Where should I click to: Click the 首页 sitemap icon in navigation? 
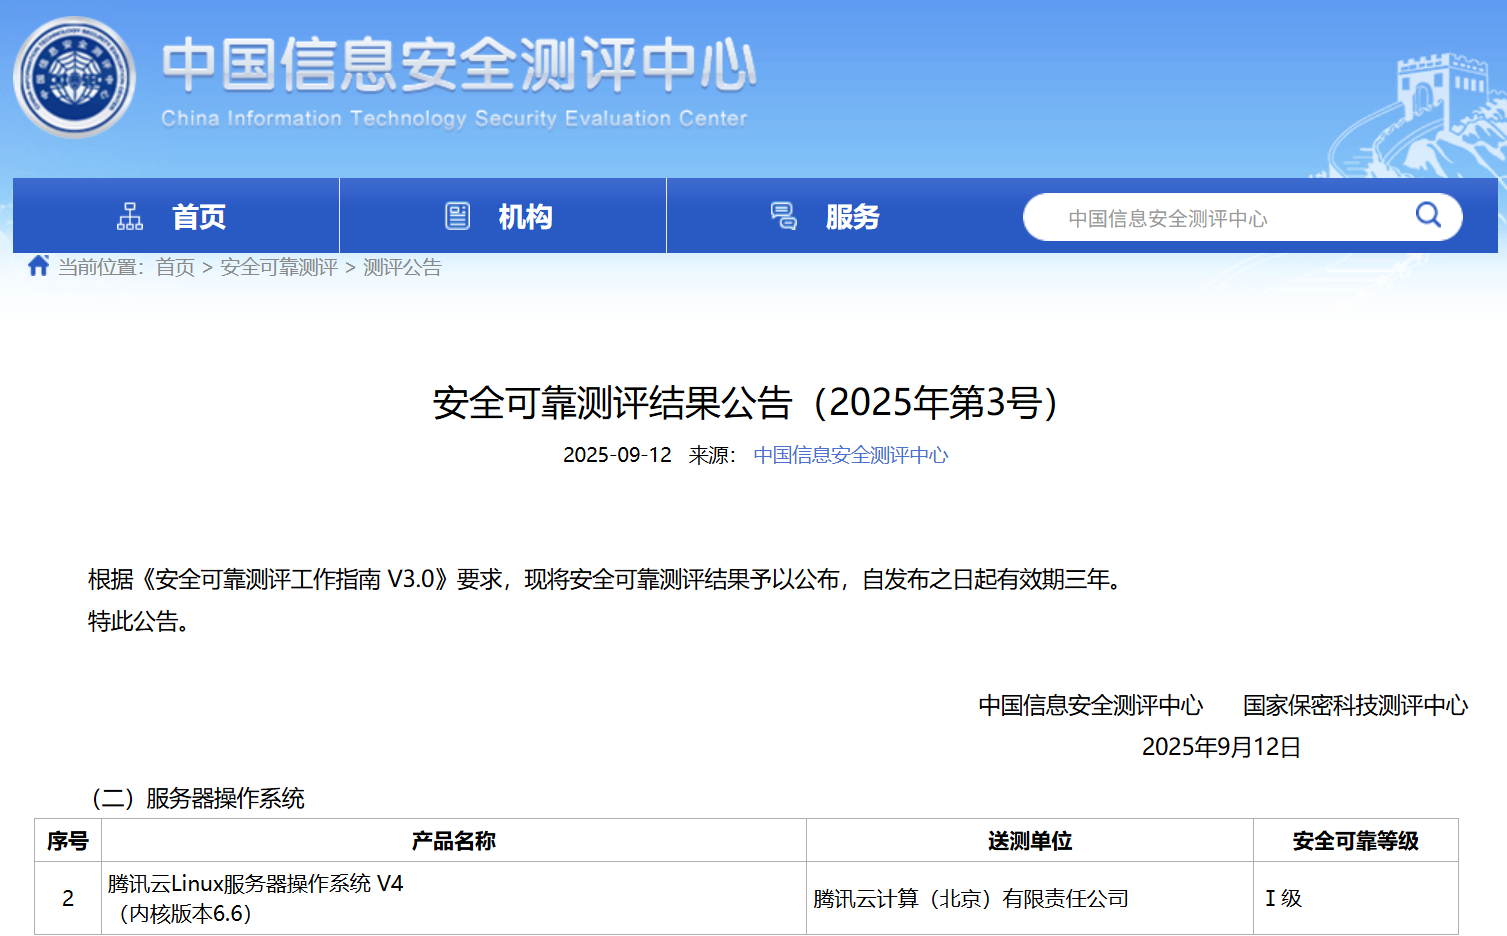tap(130, 216)
